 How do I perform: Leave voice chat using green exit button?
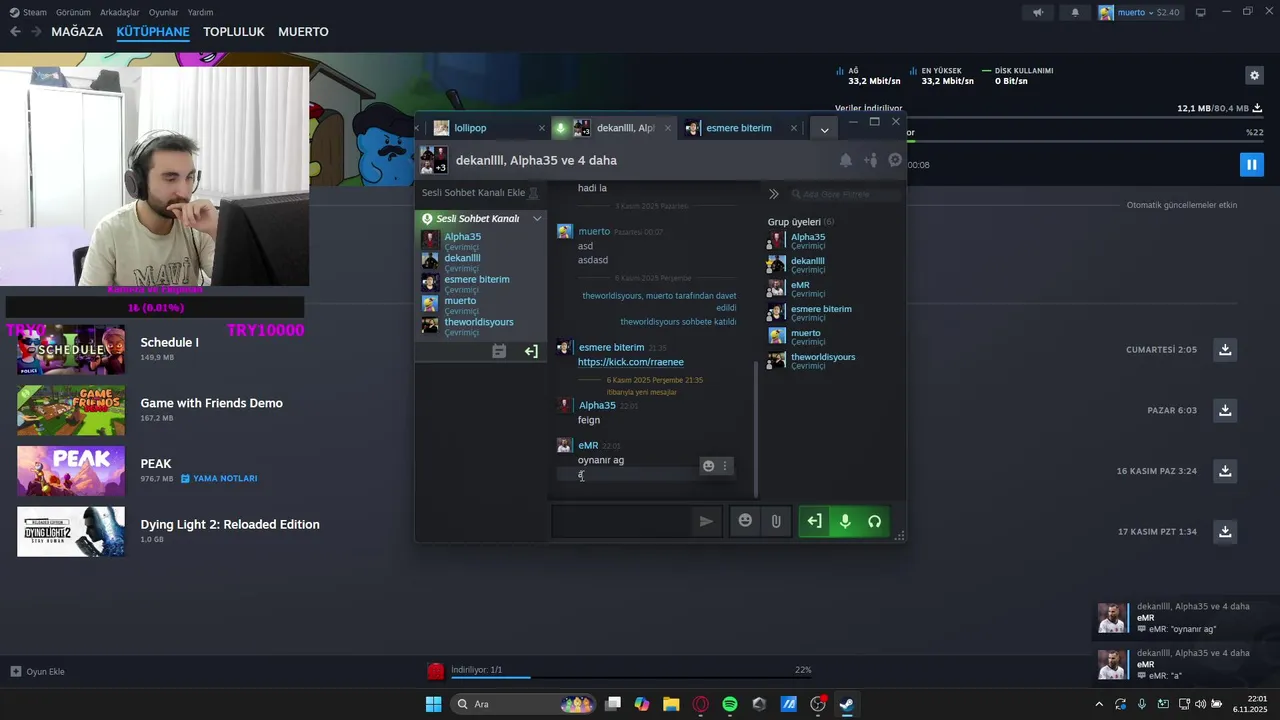tap(814, 521)
